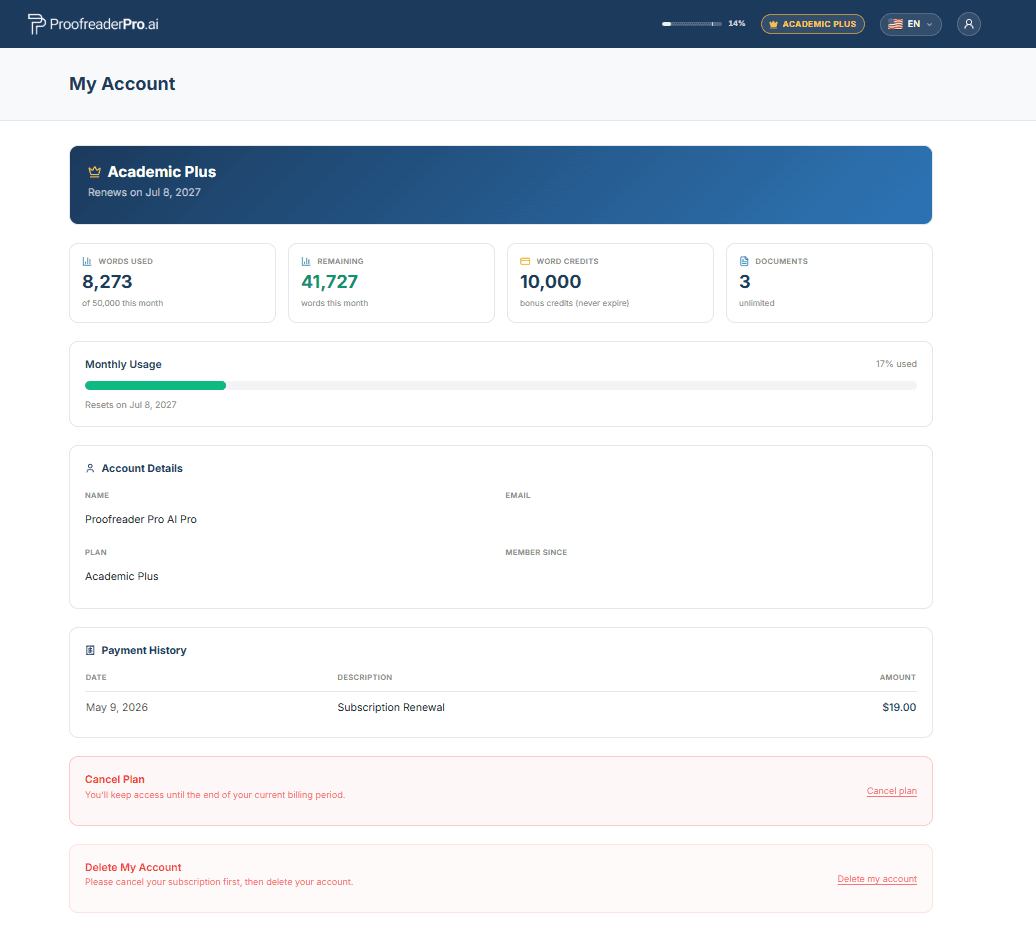
Task: Click the My Account page title
Action: tap(122, 84)
